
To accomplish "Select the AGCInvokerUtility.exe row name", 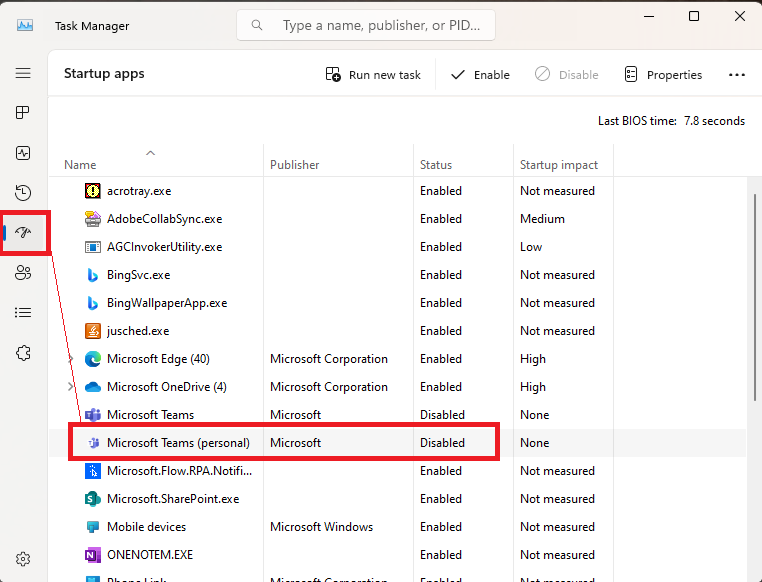I will tap(165, 247).
